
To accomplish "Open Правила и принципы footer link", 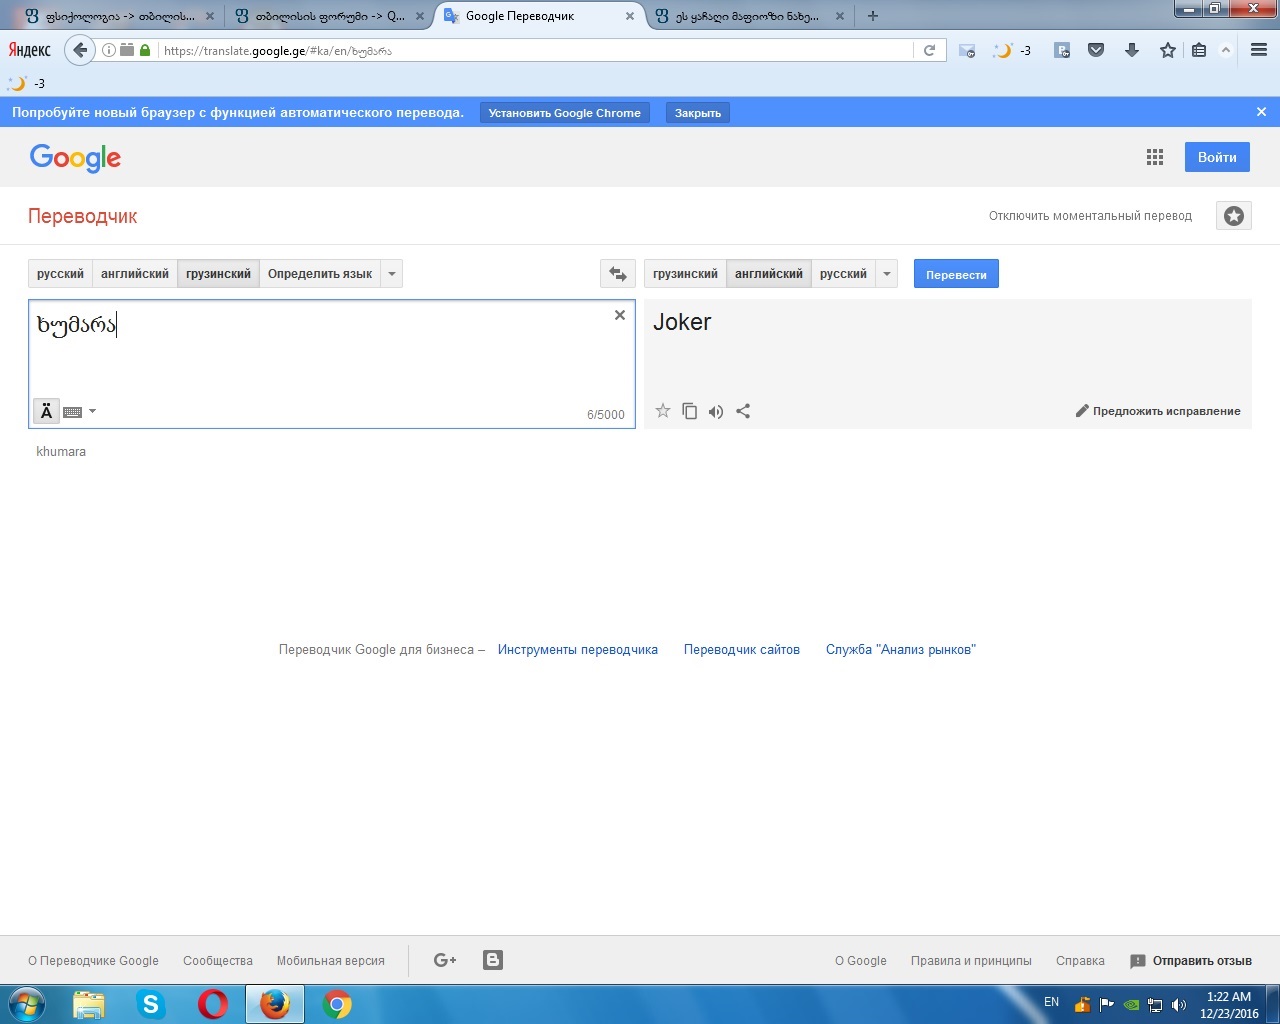I will [x=971, y=961].
